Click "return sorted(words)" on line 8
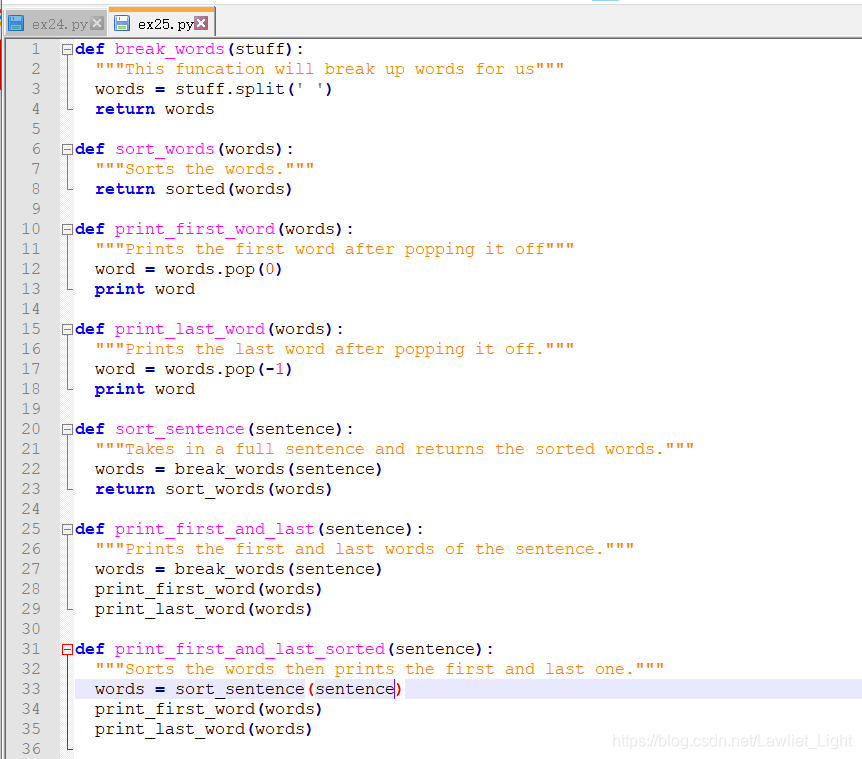The image size is (862, 759). pyautogui.click(x=194, y=189)
